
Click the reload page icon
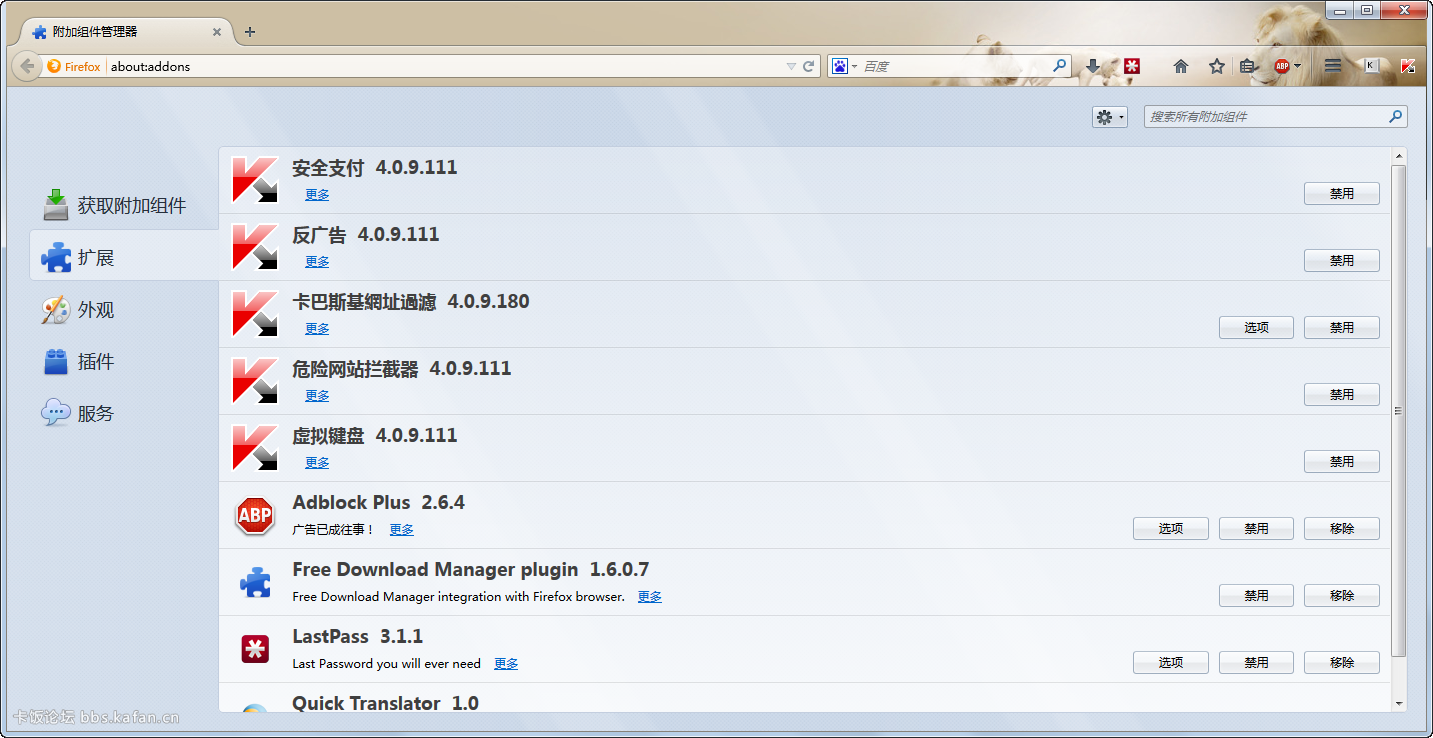809,66
